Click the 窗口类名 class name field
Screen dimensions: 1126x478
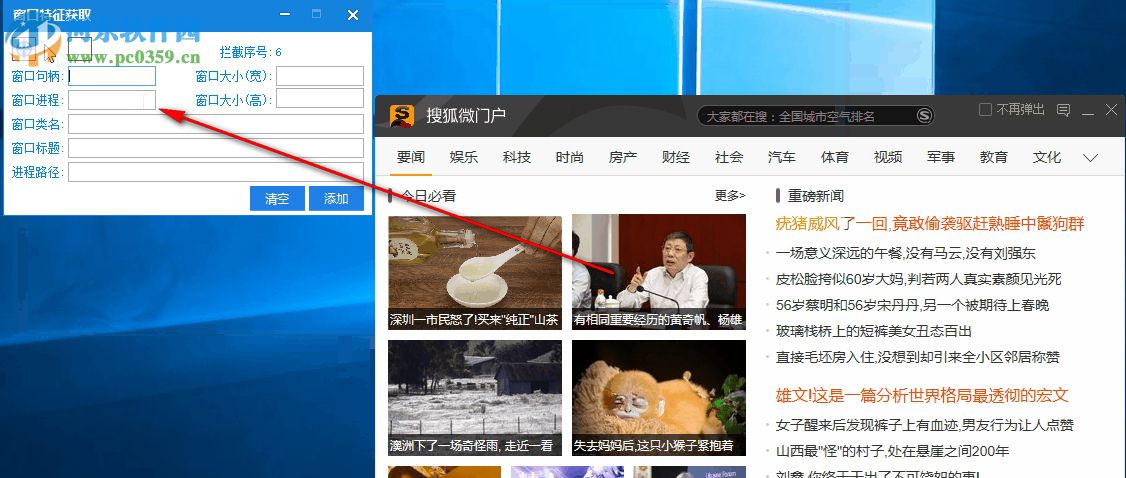click(215, 124)
